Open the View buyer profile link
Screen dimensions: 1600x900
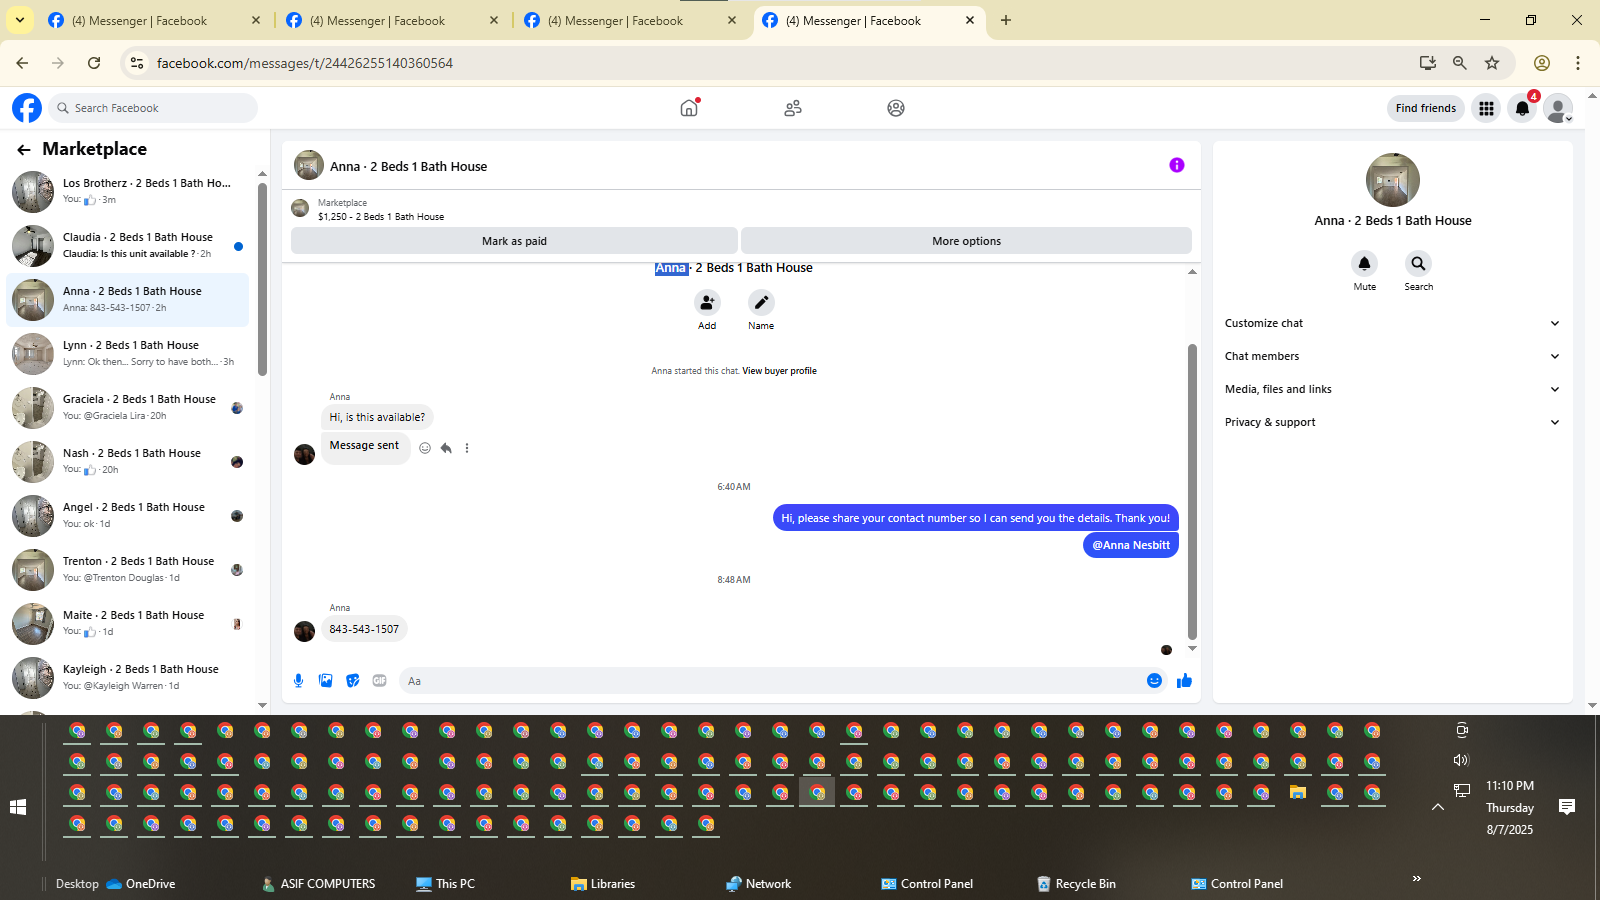779,371
